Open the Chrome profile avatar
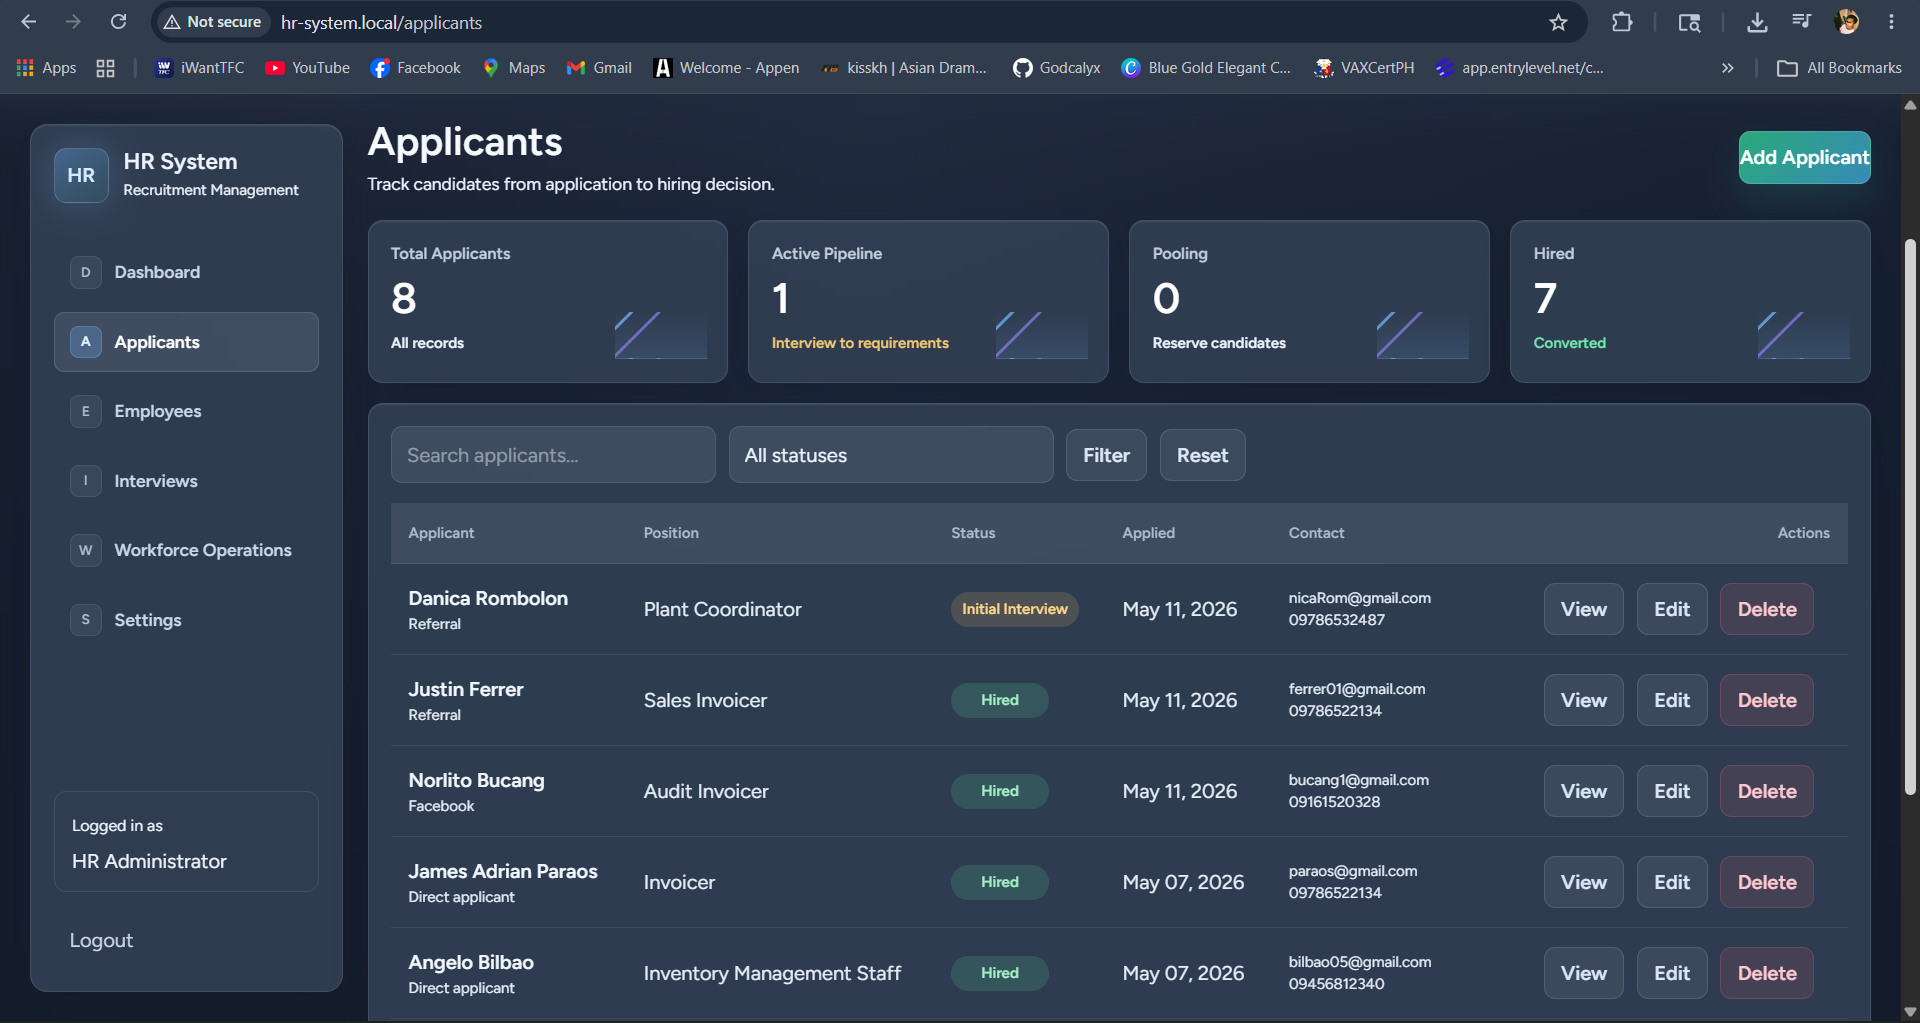Viewport: 1920px width, 1023px height. pos(1847,22)
